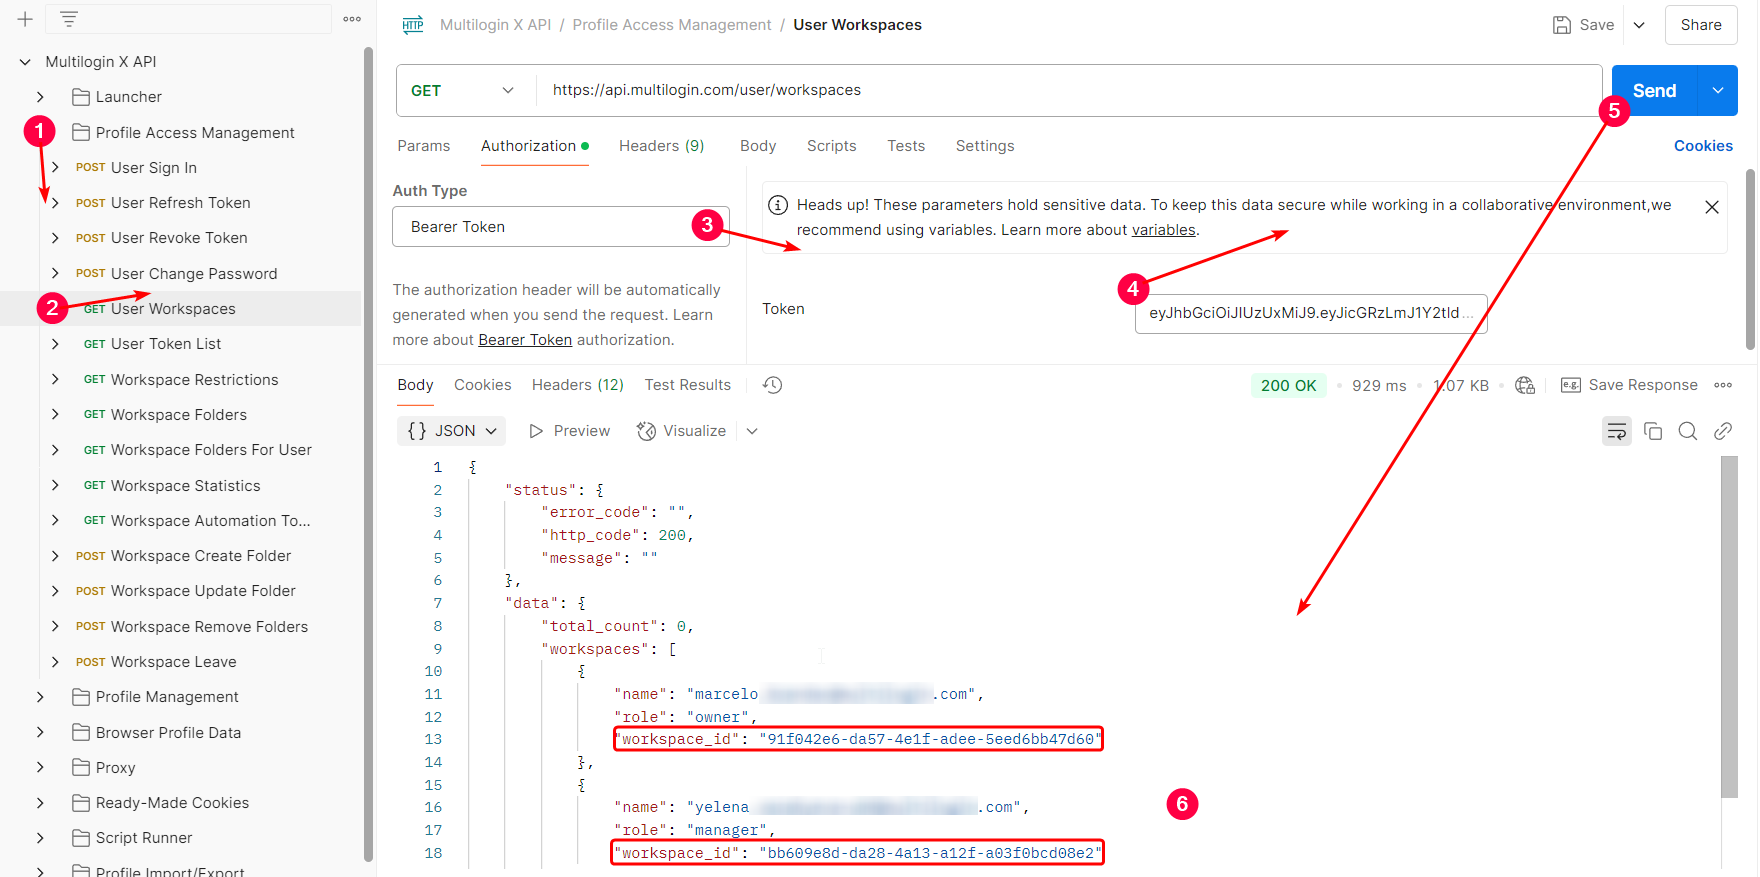Click the 200 OK status badge
This screenshot has height=877, width=1760.
click(1289, 386)
